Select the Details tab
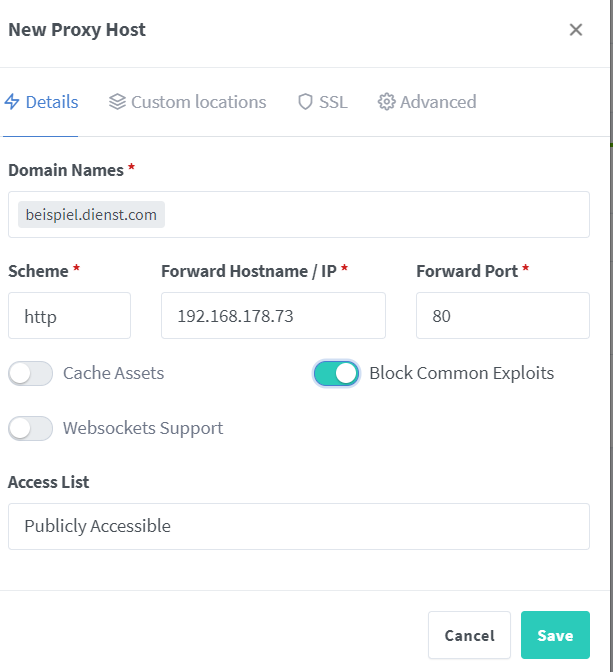This screenshot has width=613, height=672. pyautogui.click(x=41, y=102)
